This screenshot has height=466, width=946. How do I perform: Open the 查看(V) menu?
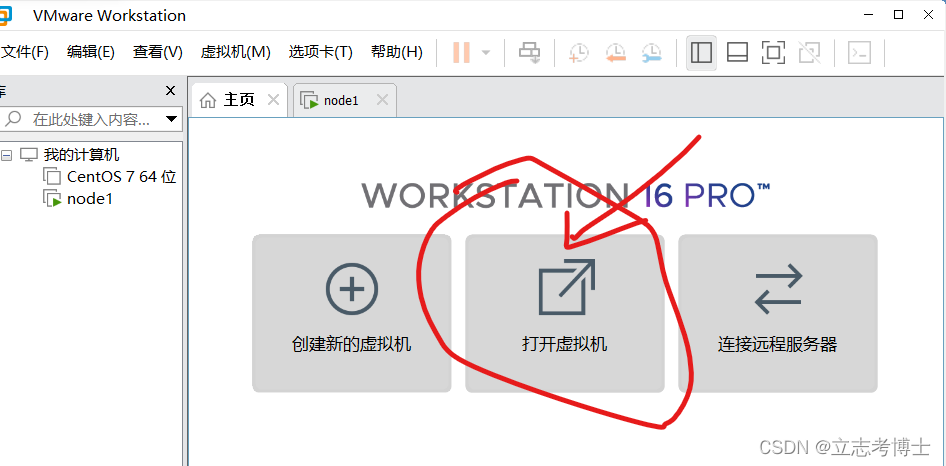(x=157, y=52)
